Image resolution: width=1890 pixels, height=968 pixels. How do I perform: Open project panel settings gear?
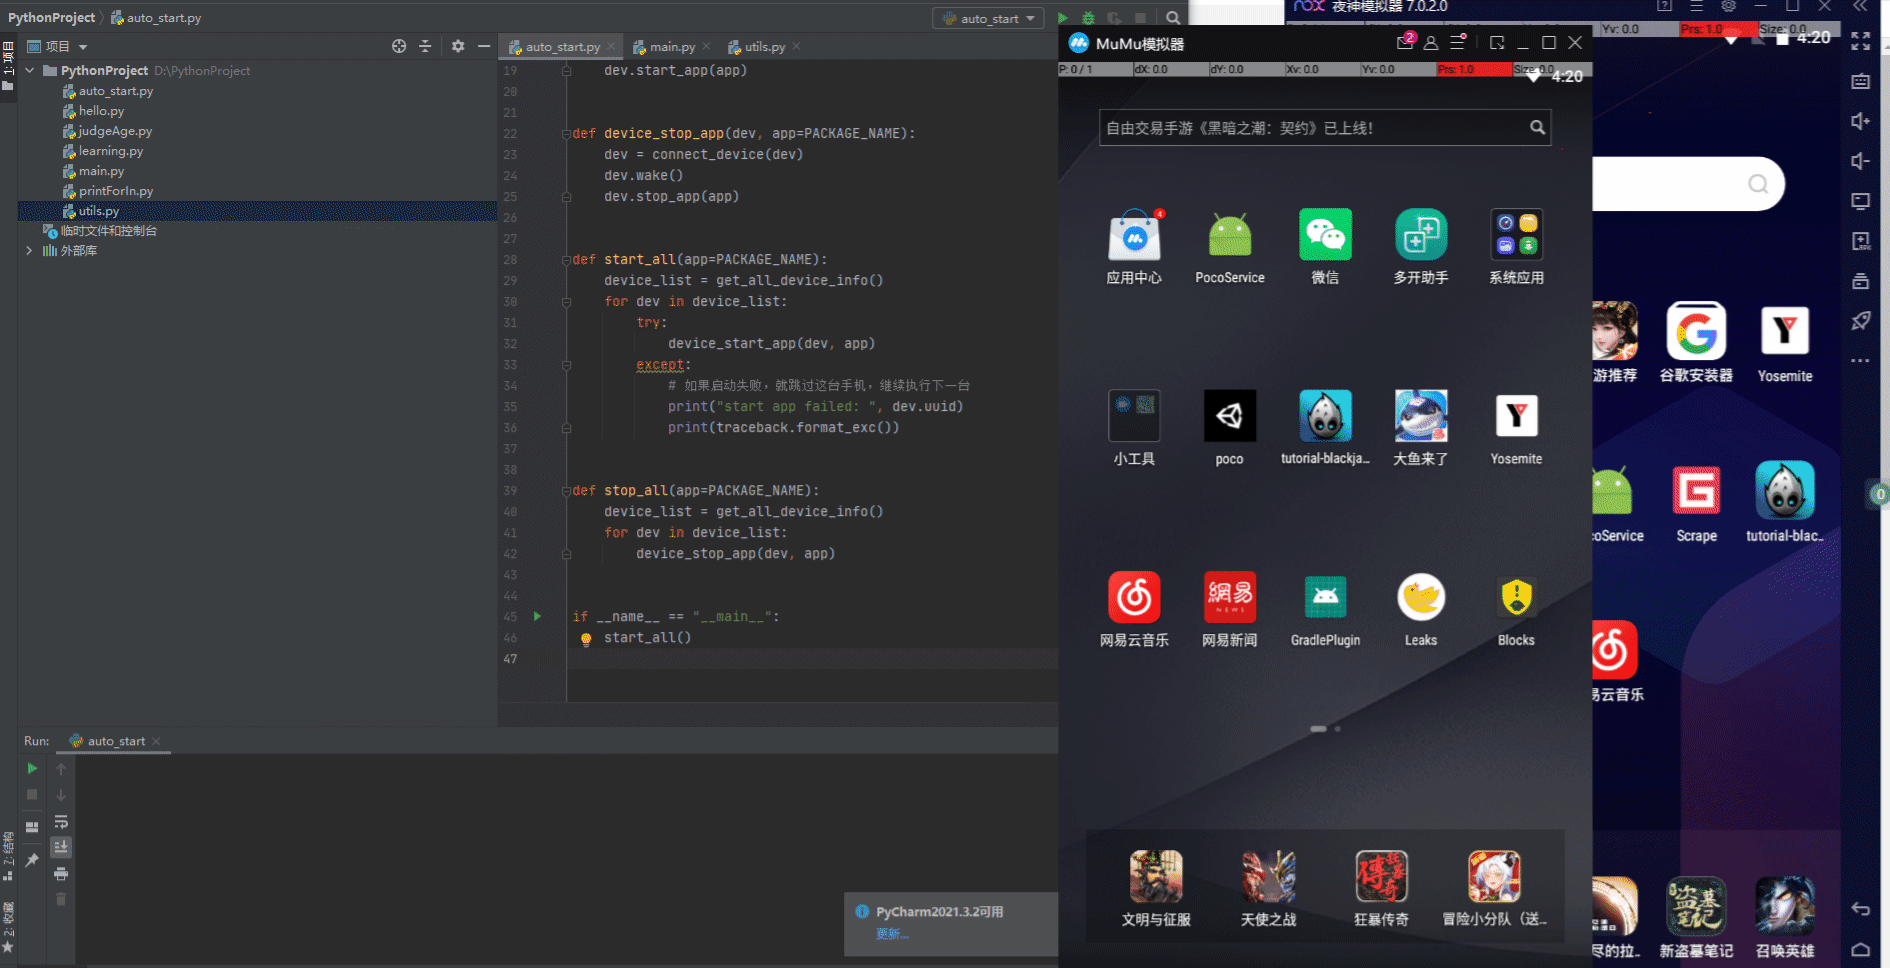(458, 46)
